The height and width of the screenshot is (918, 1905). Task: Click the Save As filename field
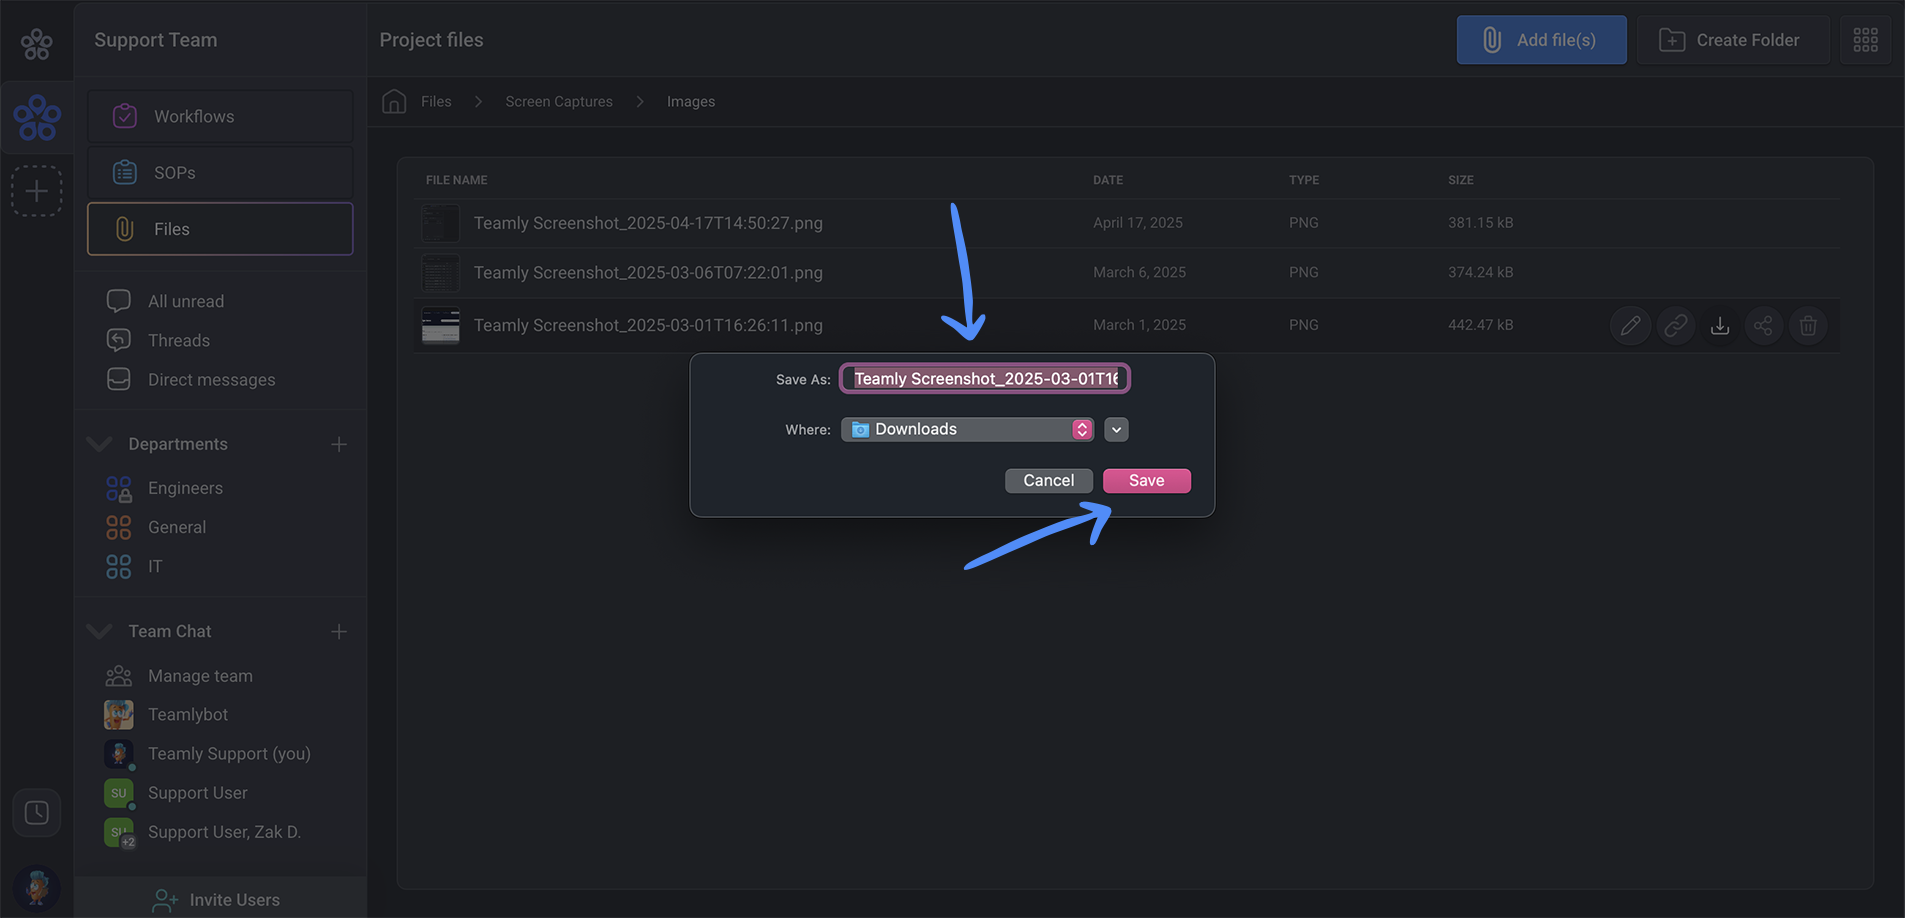tap(985, 378)
